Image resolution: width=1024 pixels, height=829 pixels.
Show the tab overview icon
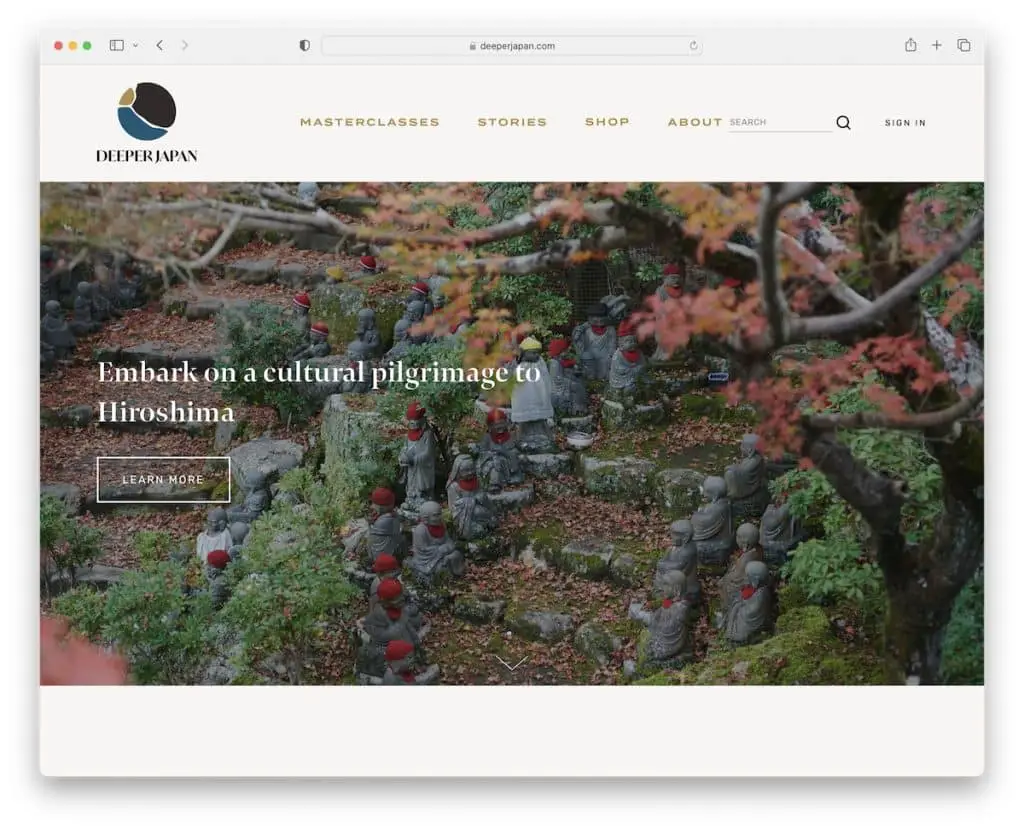pyautogui.click(x=963, y=45)
